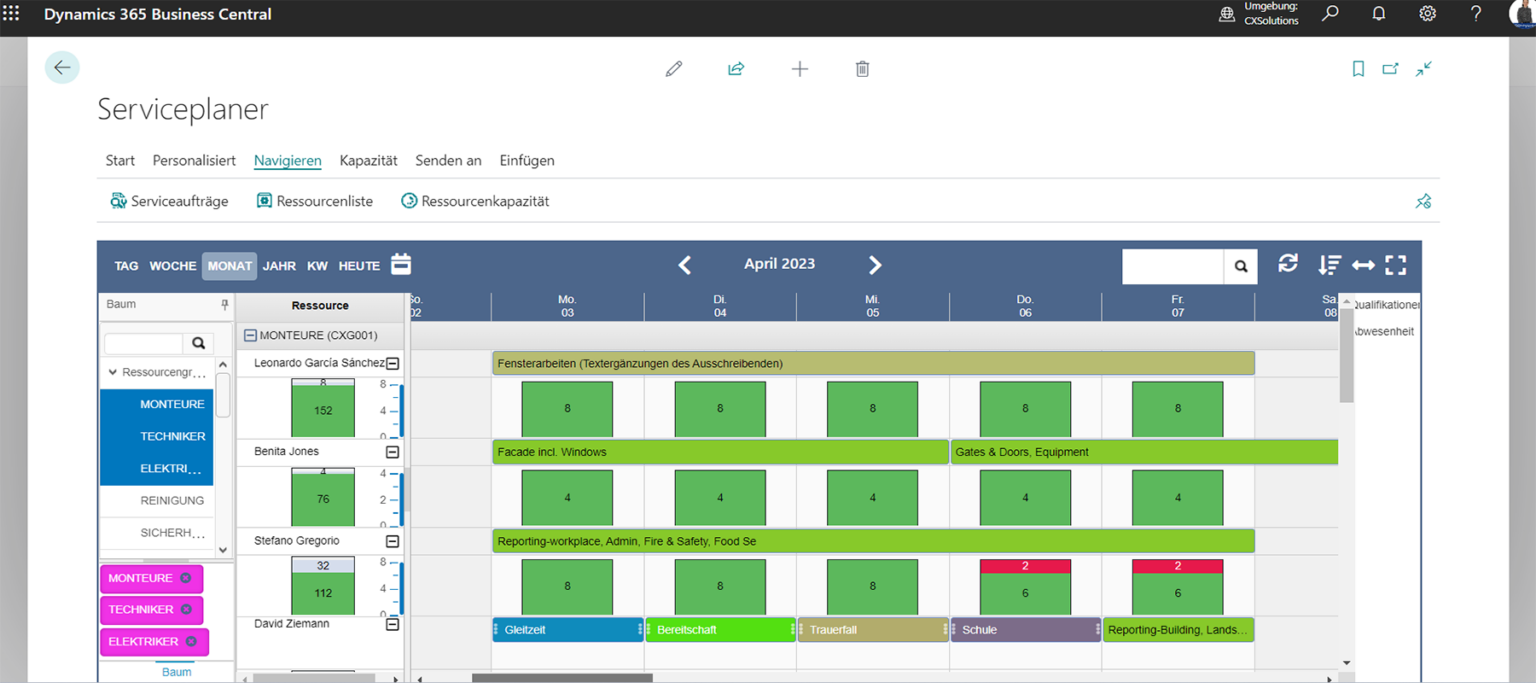Click the environment globe icon
Viewport: 1536px width, 683px height.
click(1226, 14)
